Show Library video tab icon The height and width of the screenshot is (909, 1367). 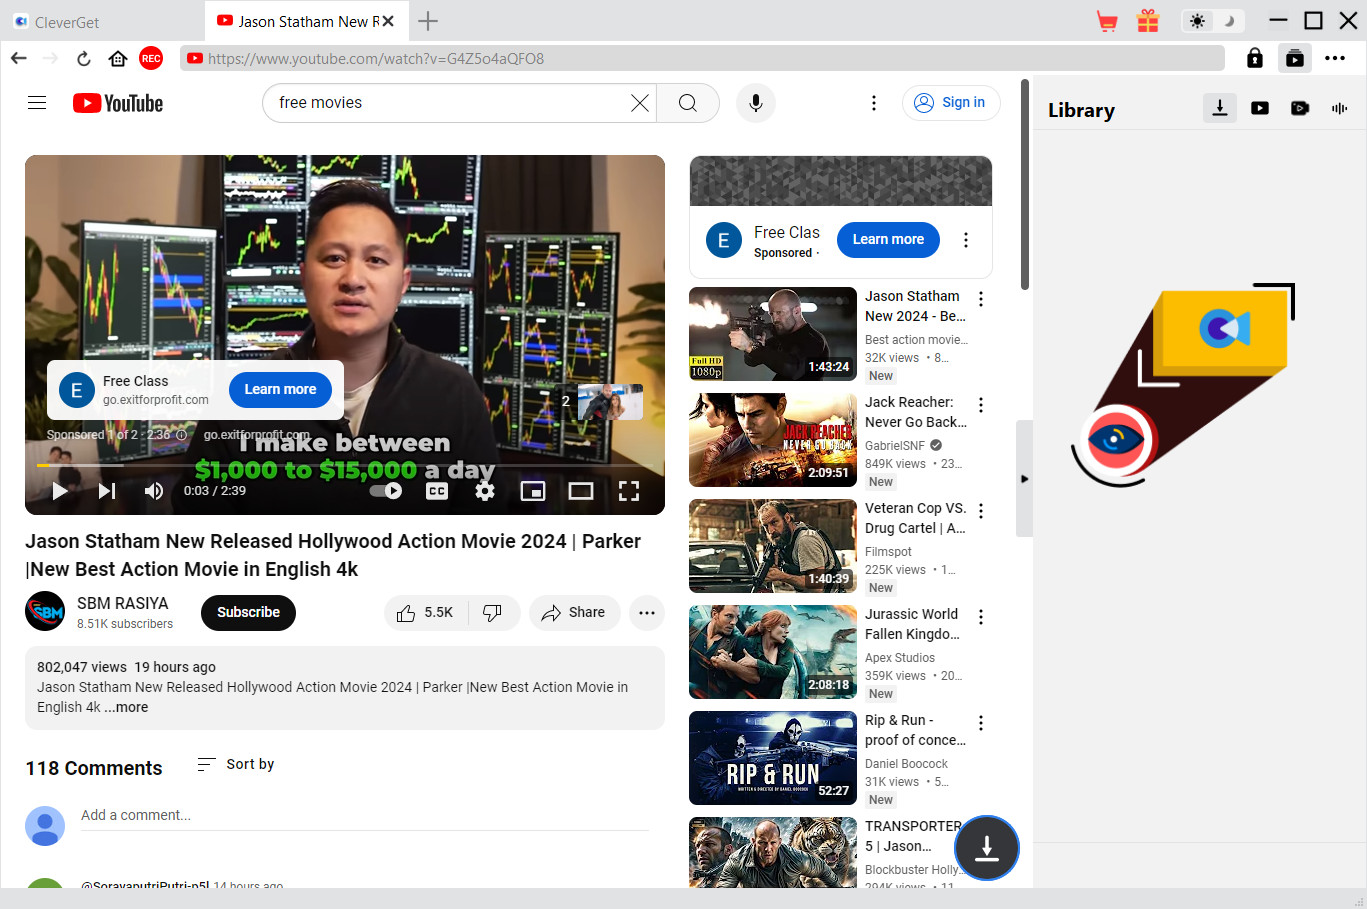coord(1260,108)
